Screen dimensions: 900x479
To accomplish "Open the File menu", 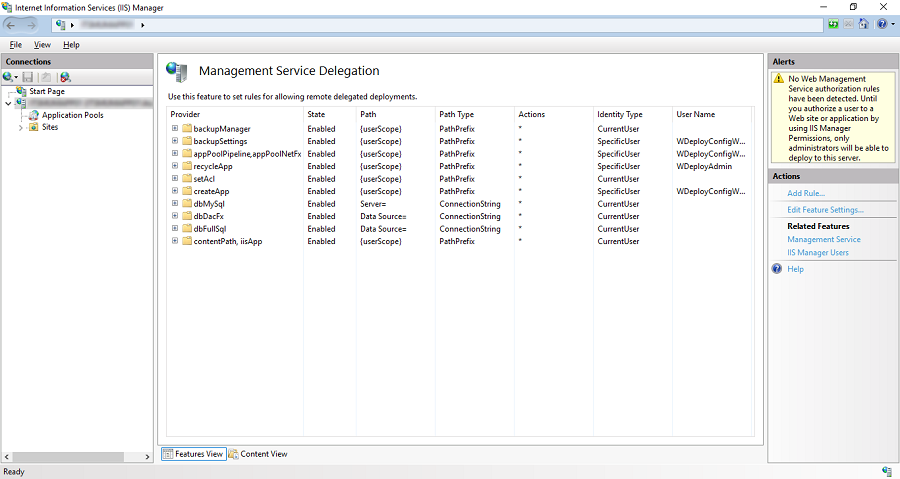I will [x=15, y=45].
